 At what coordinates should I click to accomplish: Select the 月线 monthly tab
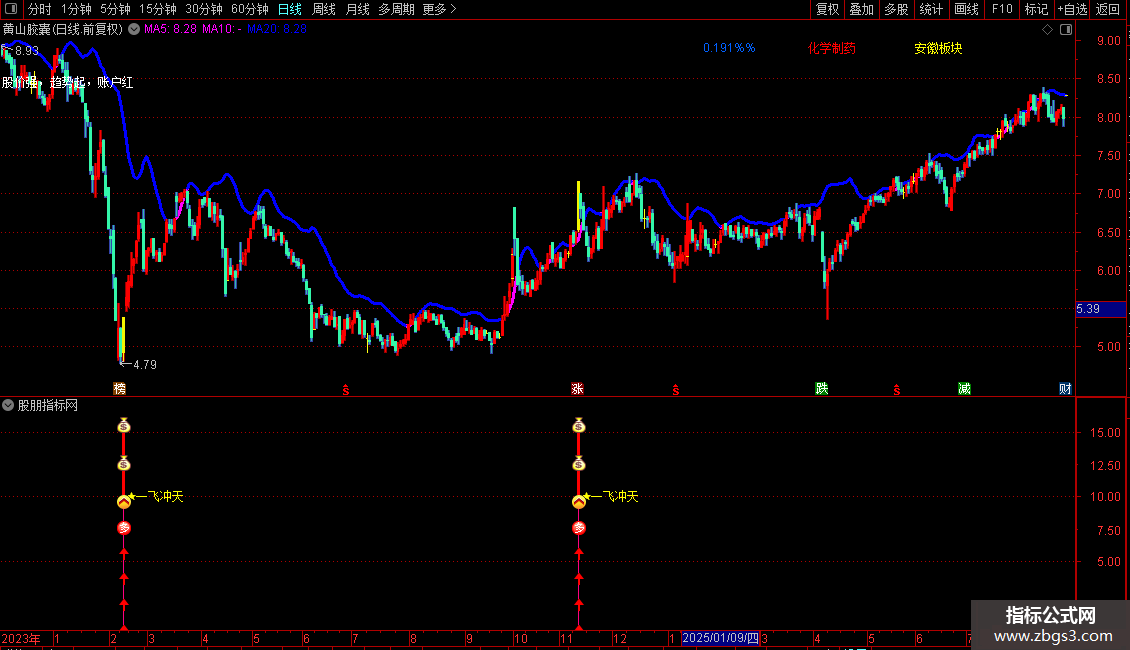point(357,9)
